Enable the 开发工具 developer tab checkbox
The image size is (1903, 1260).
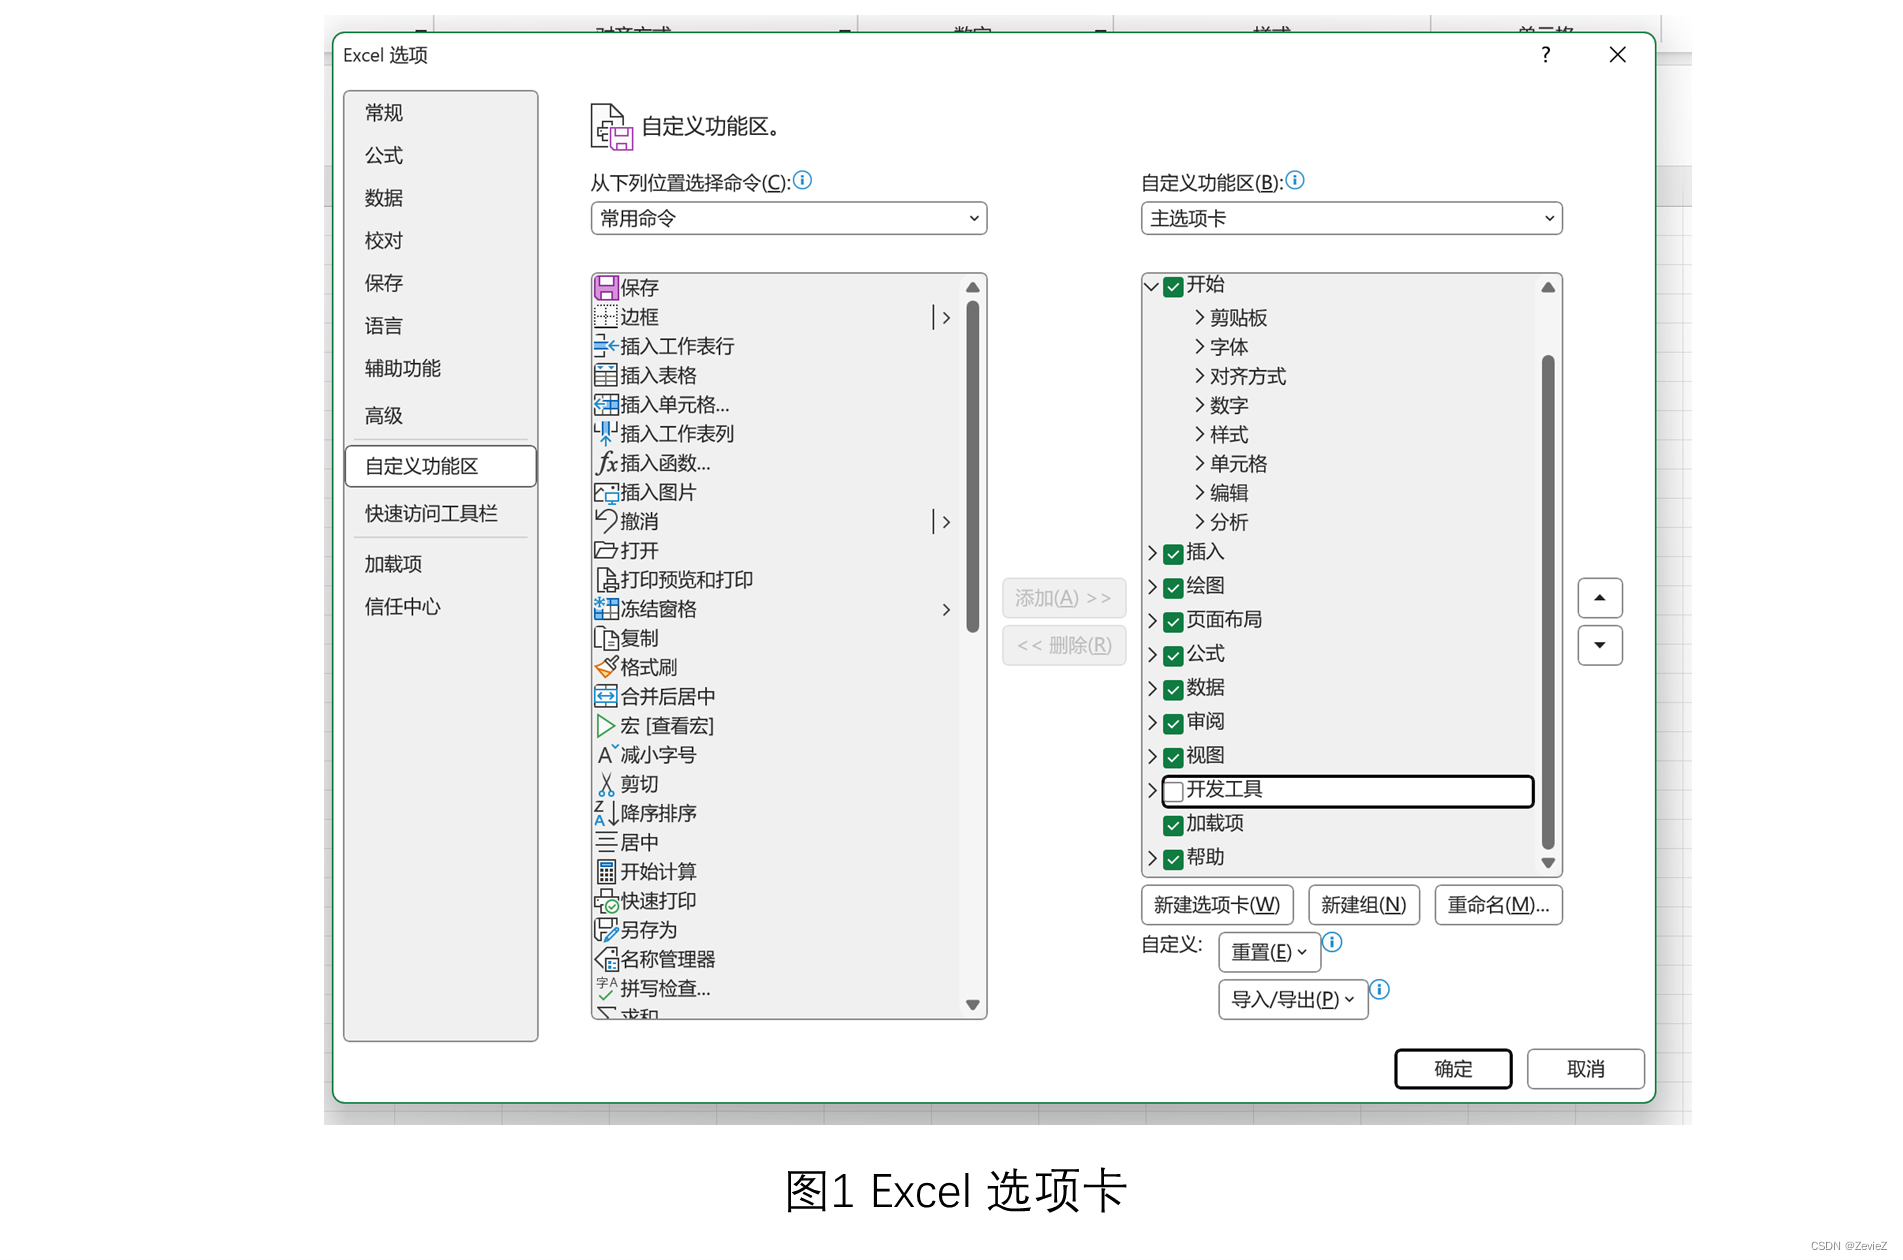[1174, 791]
